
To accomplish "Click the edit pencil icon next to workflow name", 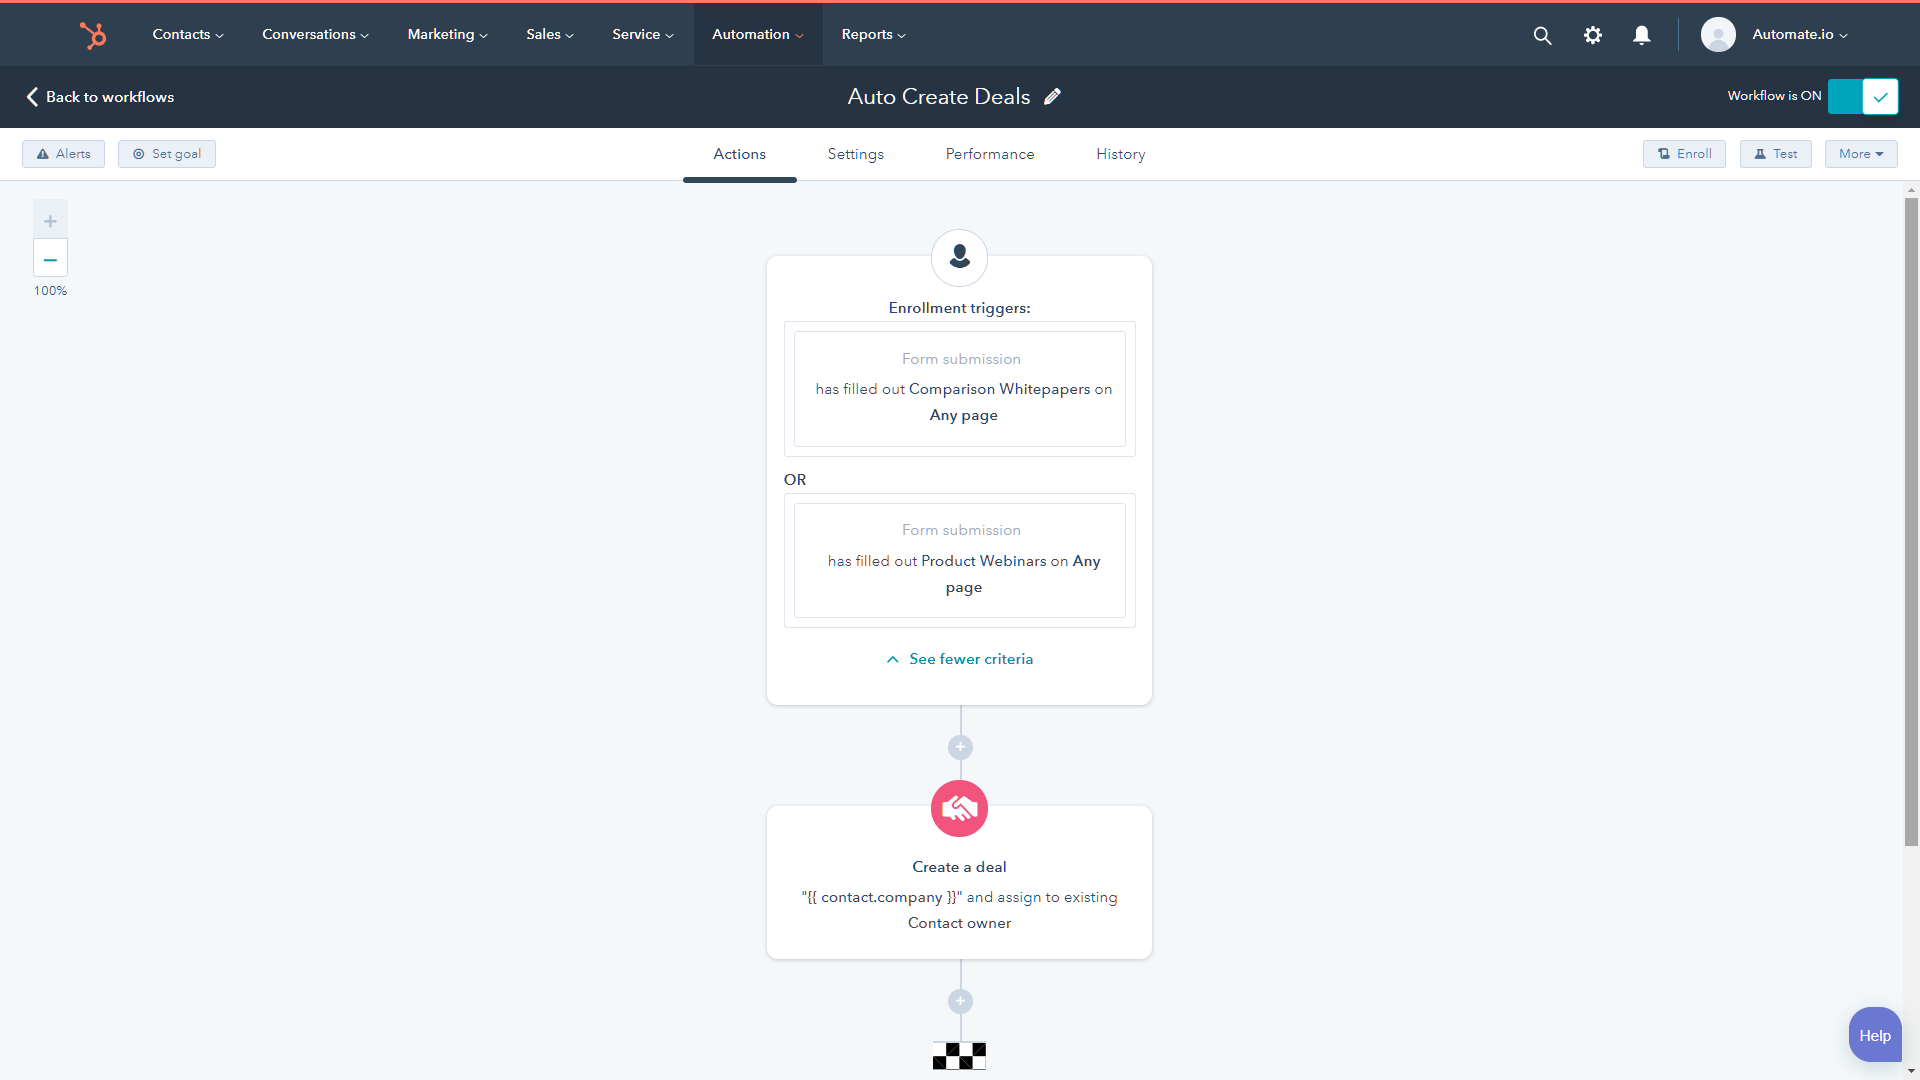I will click(1055, 96).
